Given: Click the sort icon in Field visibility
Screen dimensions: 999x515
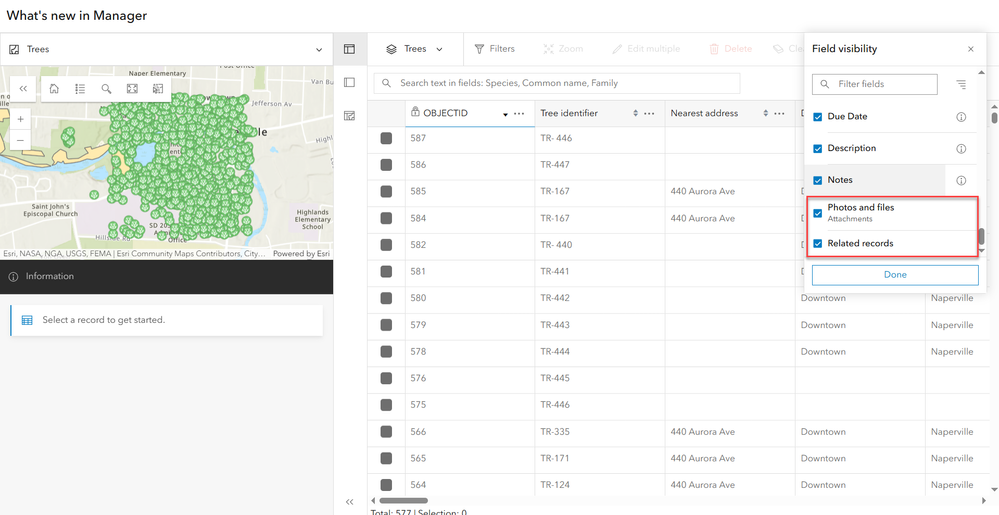Looking at the screenshot, I should coord(961,85).
